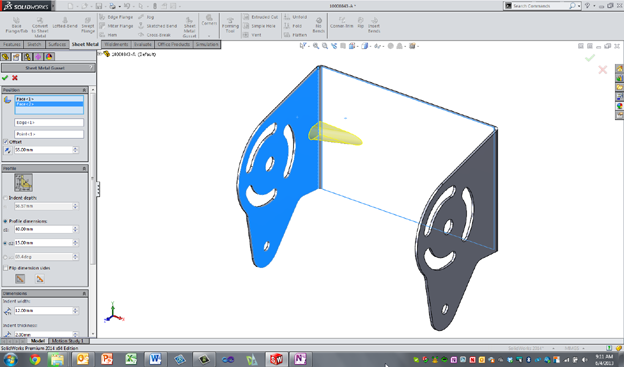Select the Indent depth radio button

(x=6, y=198)
